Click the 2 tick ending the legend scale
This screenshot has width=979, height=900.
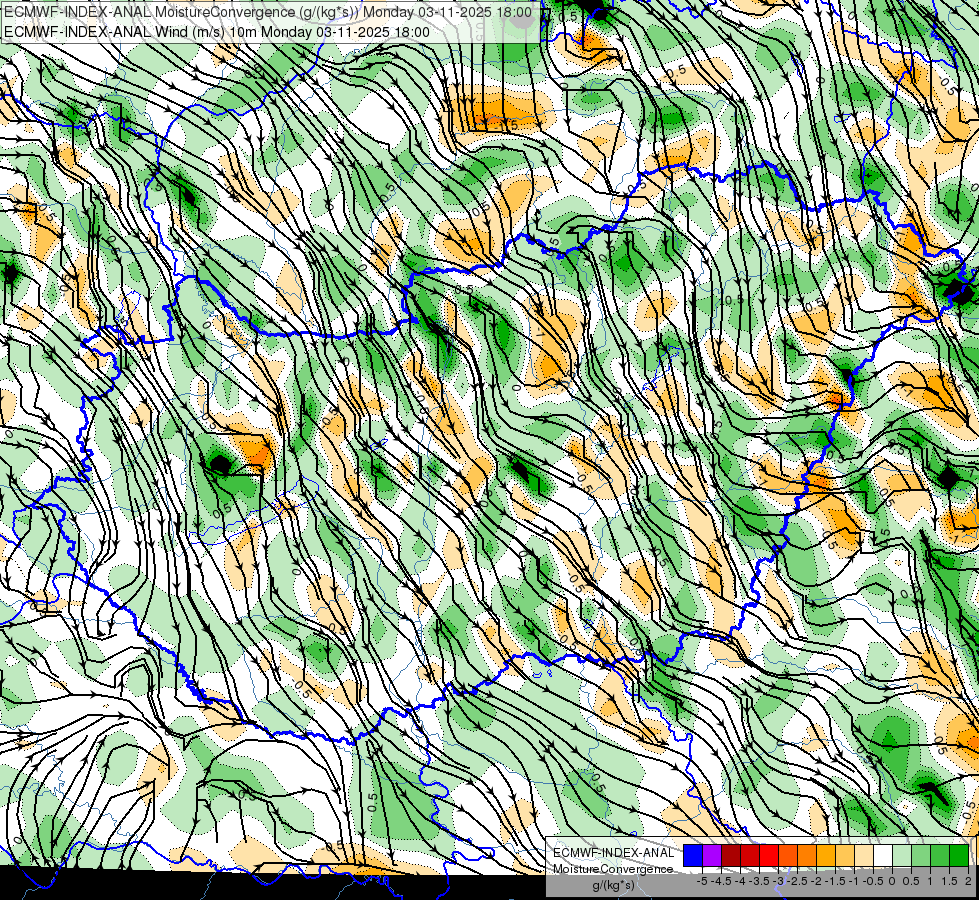[x=967, y=881]
